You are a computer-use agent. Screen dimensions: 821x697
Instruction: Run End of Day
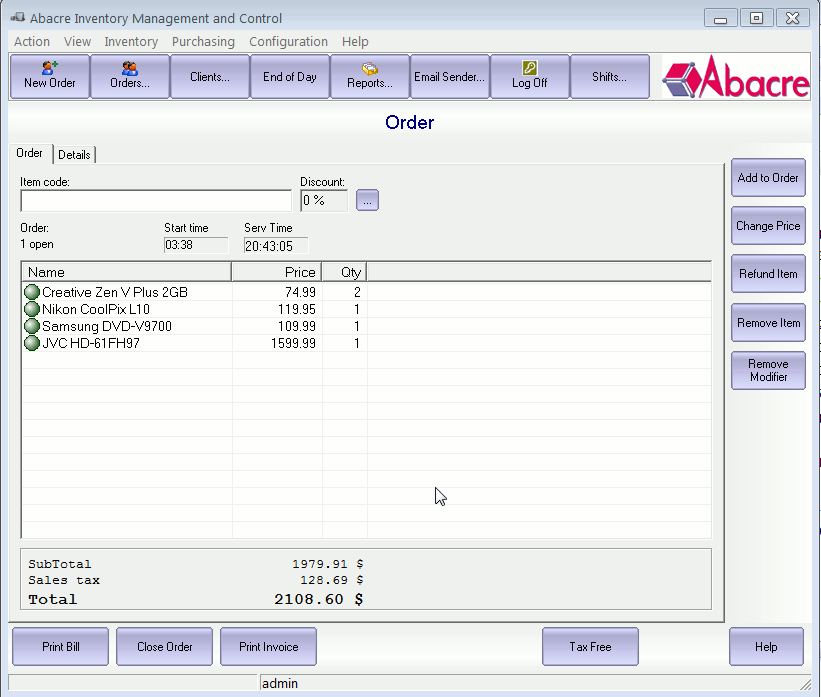[290, 76]
